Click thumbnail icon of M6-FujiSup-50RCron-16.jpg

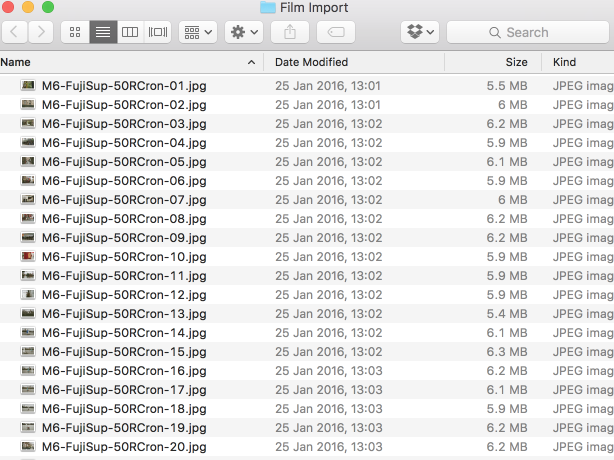pos(28,370)
